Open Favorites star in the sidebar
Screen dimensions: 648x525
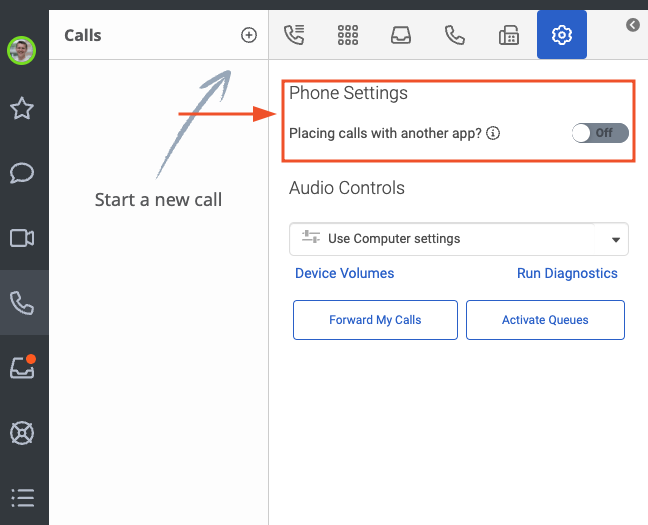point(22,108)
